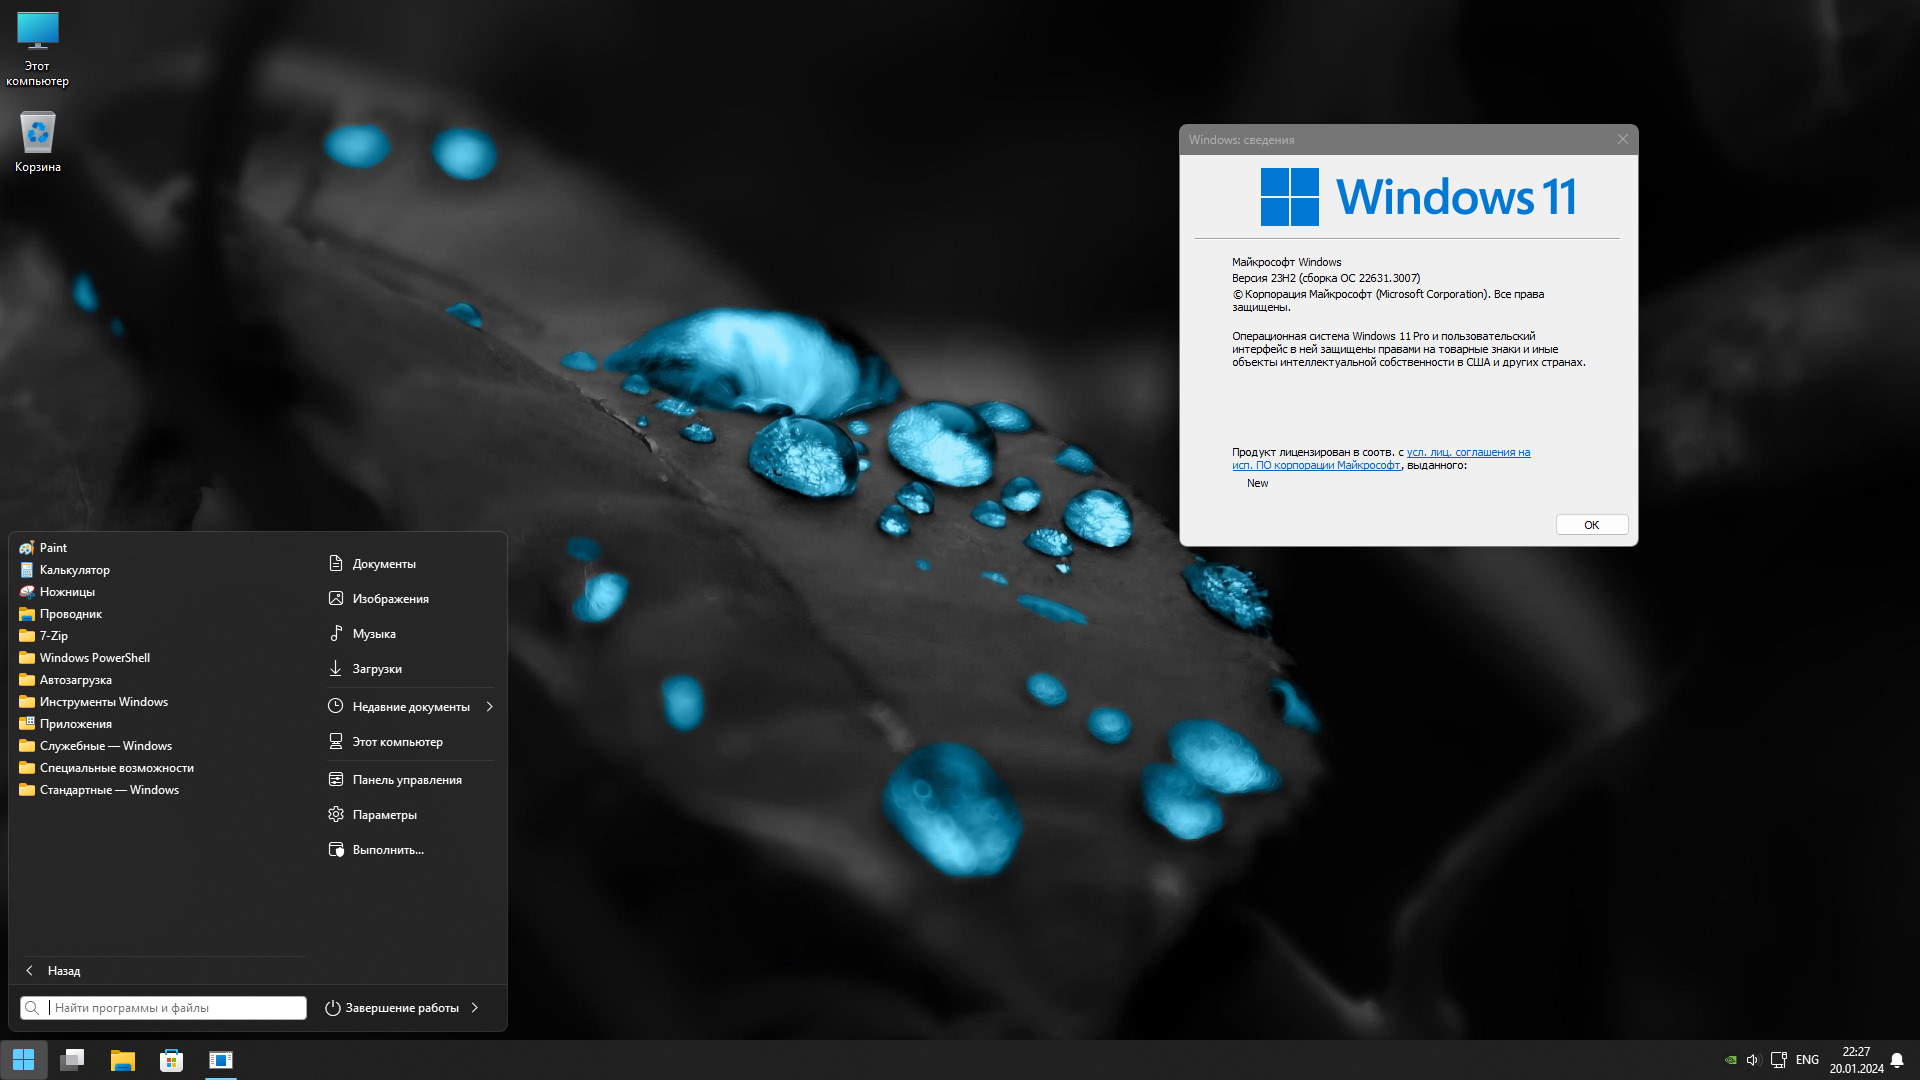Image resolution: width=1920 pixels, height=1080 pixels.
Task: Open Task View from the taskbar
Action: (72, 1060)
